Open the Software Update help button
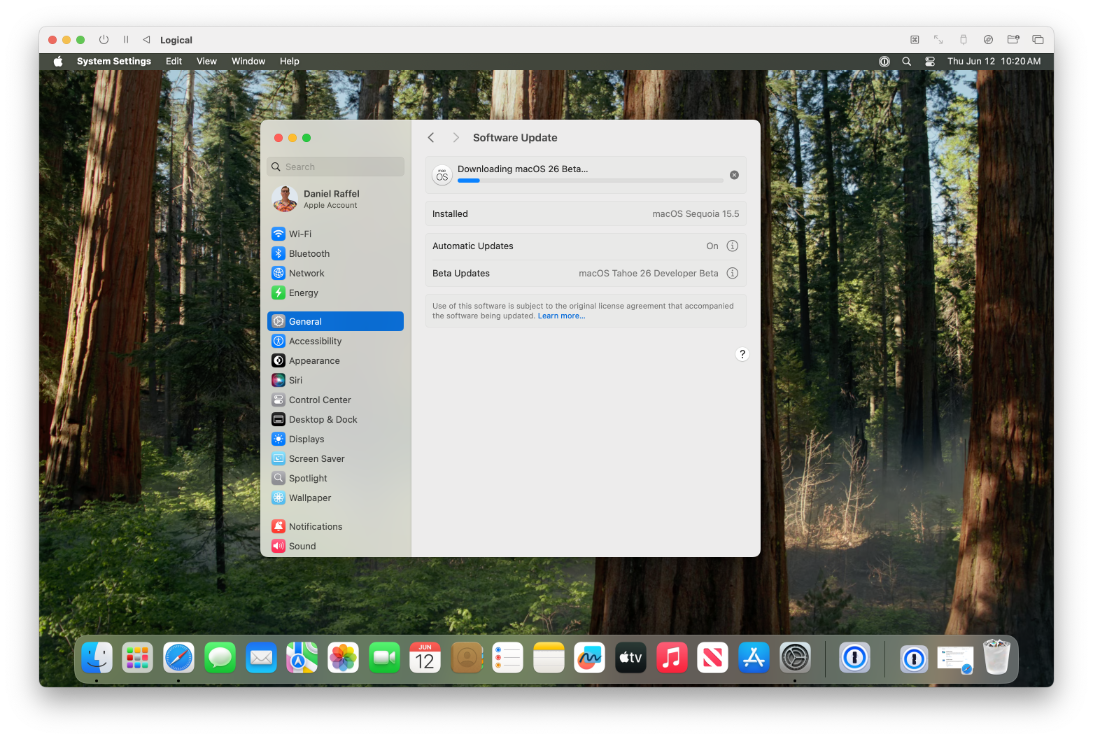Viewport: 1093px width, 739px height. click(x=742, y=354)
